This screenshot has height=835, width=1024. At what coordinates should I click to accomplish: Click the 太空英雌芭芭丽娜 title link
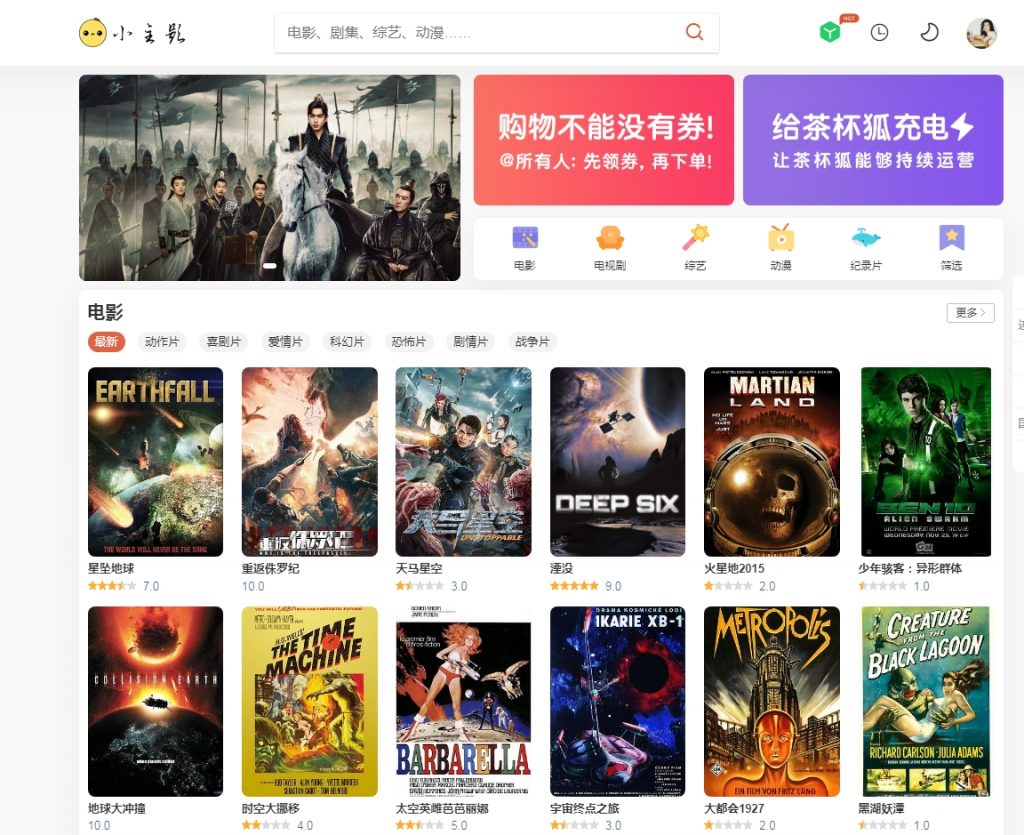pos(442,808)
